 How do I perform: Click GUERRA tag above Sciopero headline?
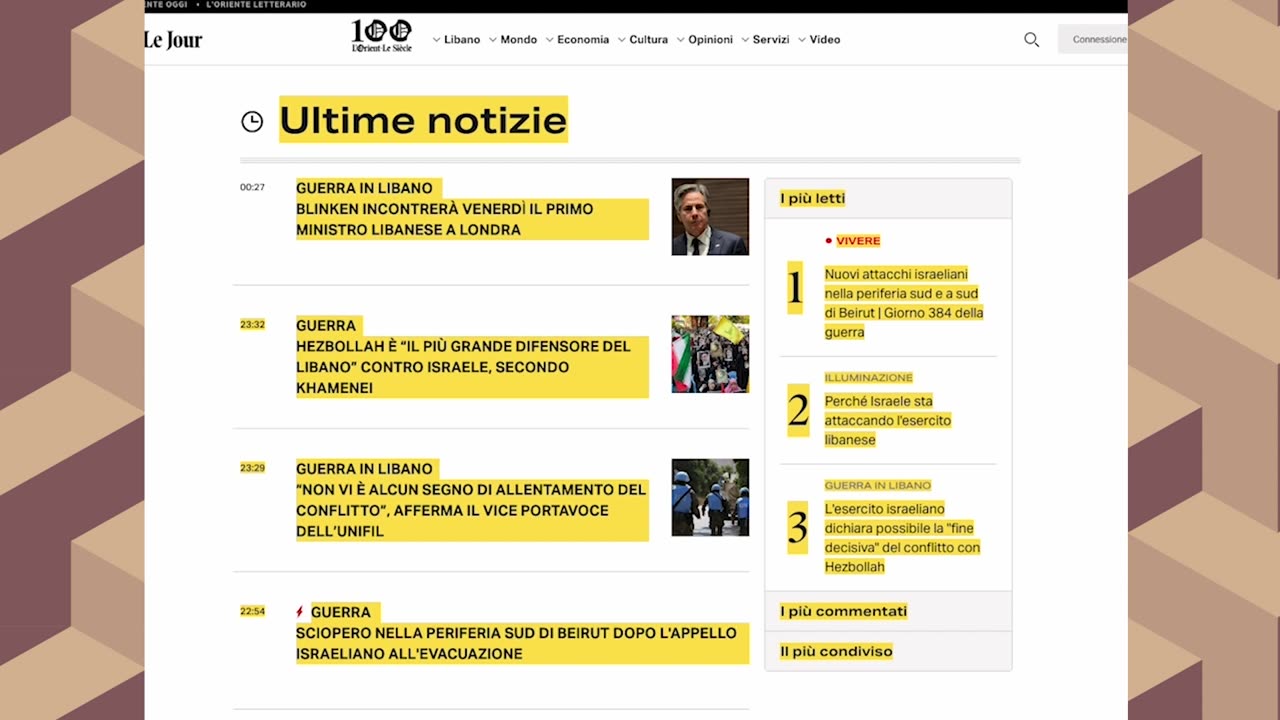[341, 612]
